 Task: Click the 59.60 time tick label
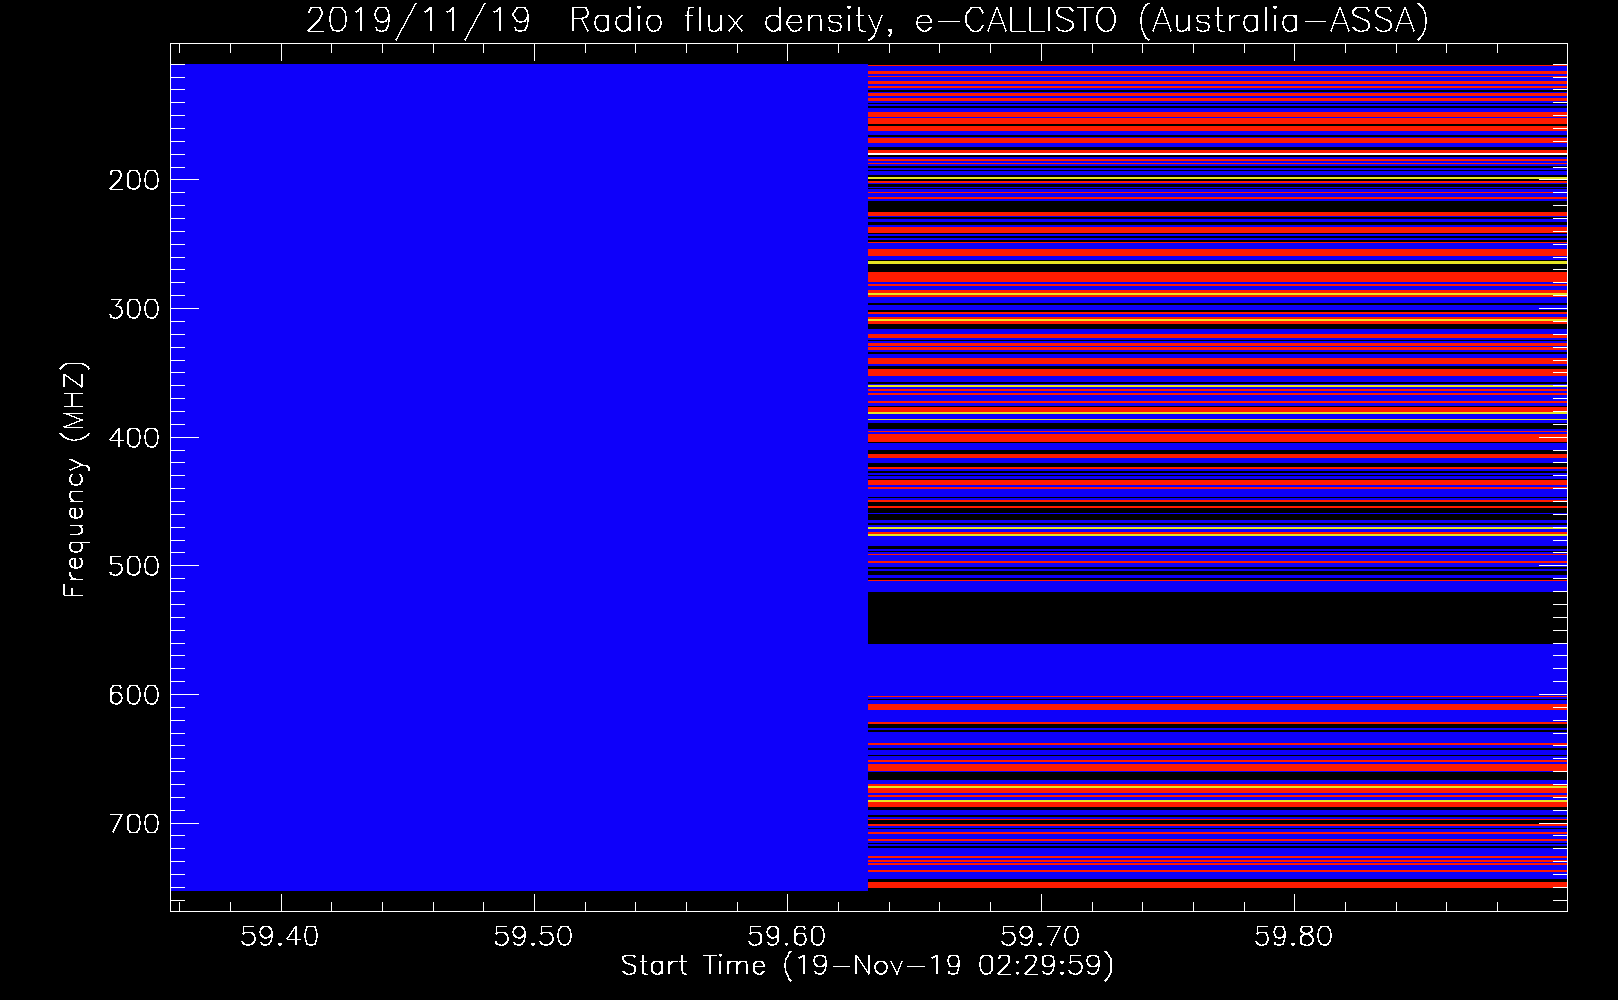coord(788,936)
